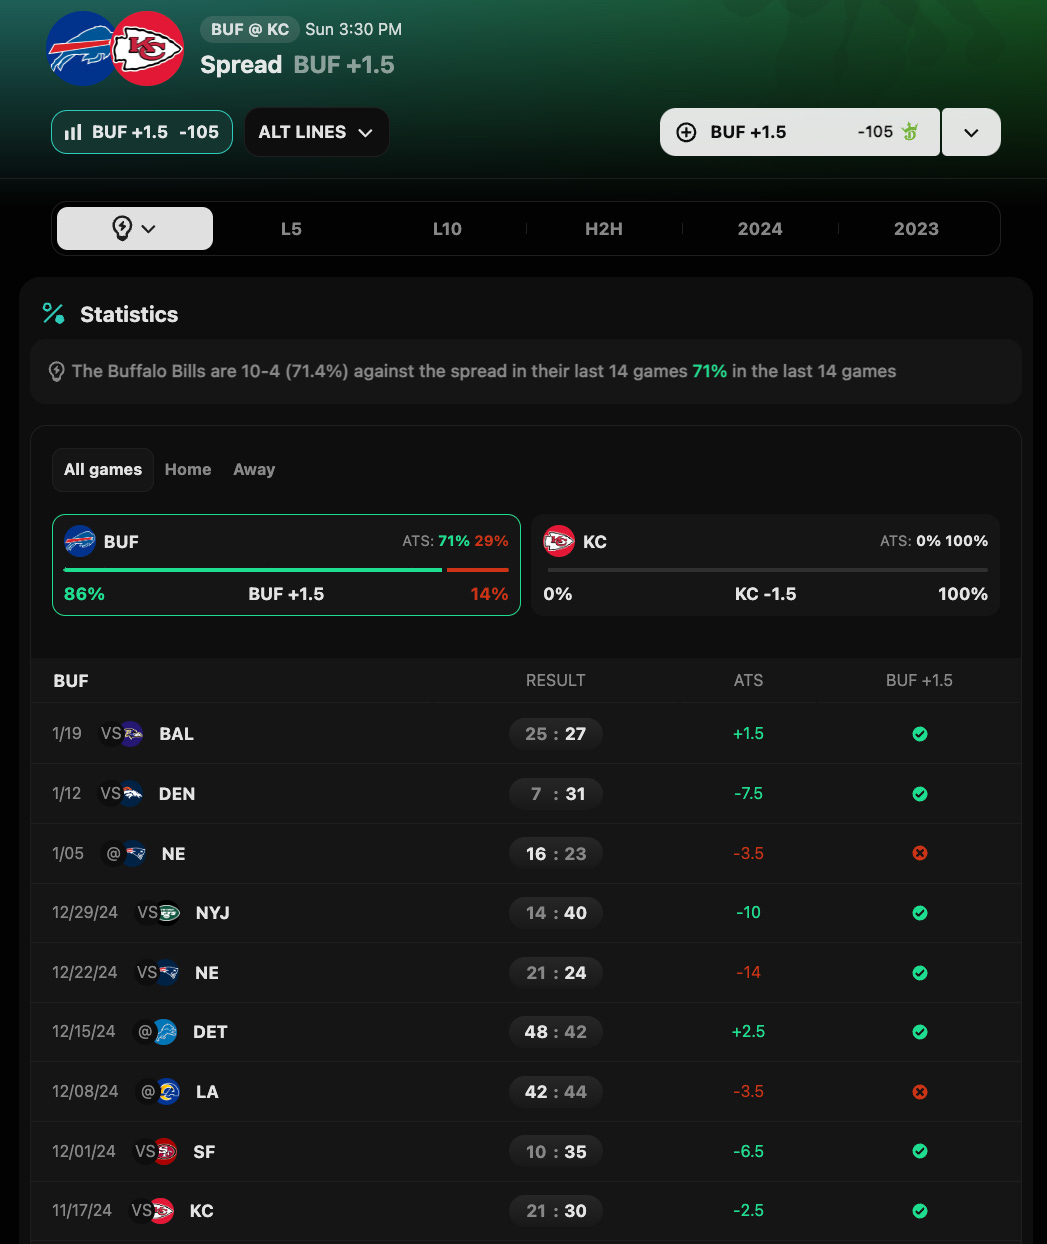This screenshot has height=1244, width=1047.
Task: Click green check mark in NYJ row
Action: click(x=920, y=913)
